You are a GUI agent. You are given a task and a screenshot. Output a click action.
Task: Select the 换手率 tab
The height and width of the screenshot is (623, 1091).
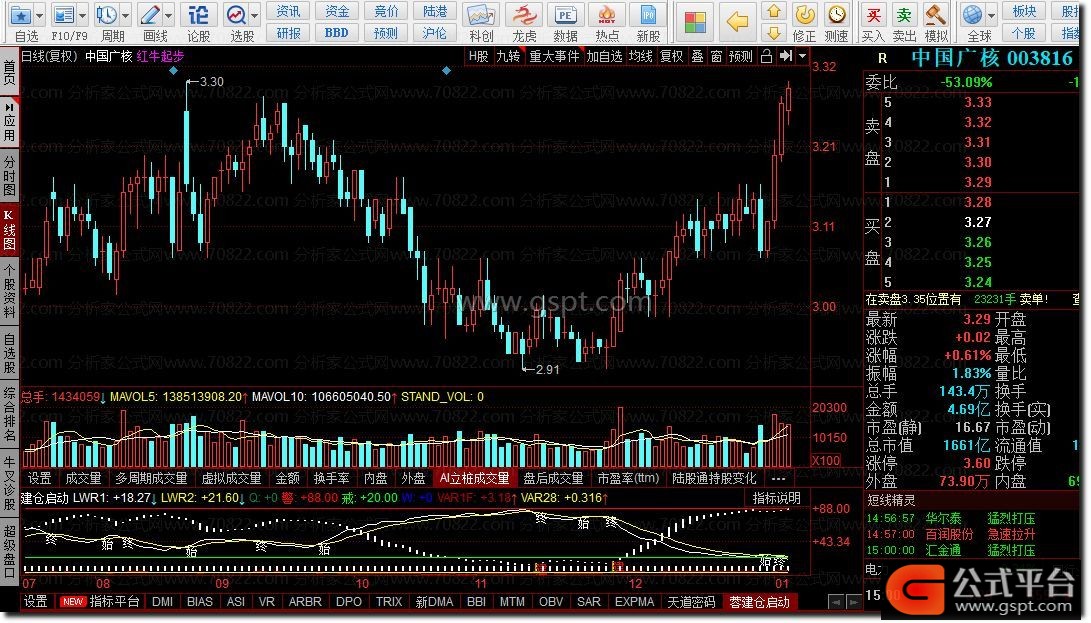coord(331,478)
